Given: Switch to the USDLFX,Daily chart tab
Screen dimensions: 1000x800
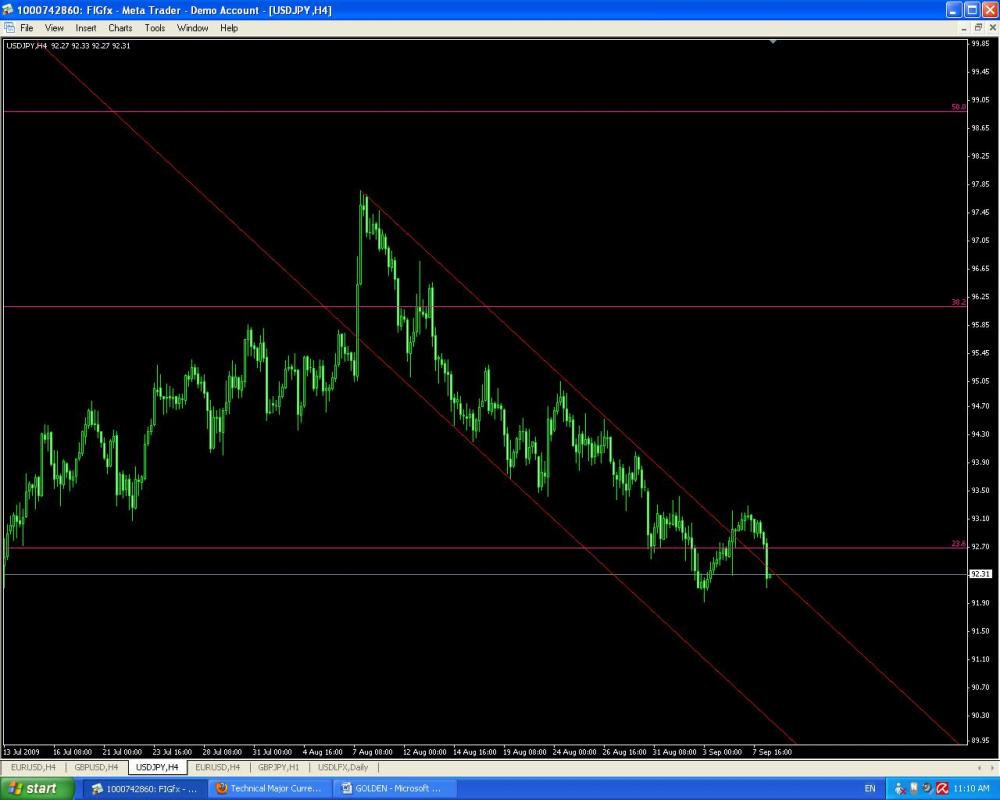Looking at the screenshot, I should [343, 767].
